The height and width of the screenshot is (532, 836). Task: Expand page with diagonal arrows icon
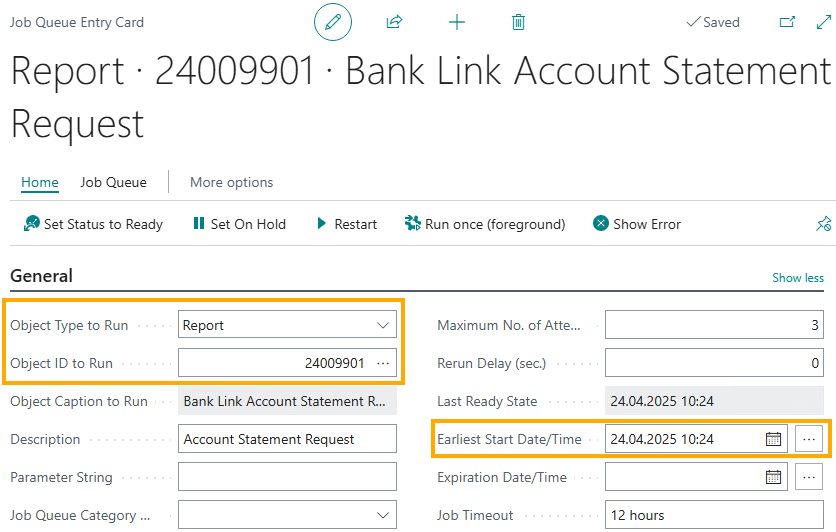tap(824, 22)
